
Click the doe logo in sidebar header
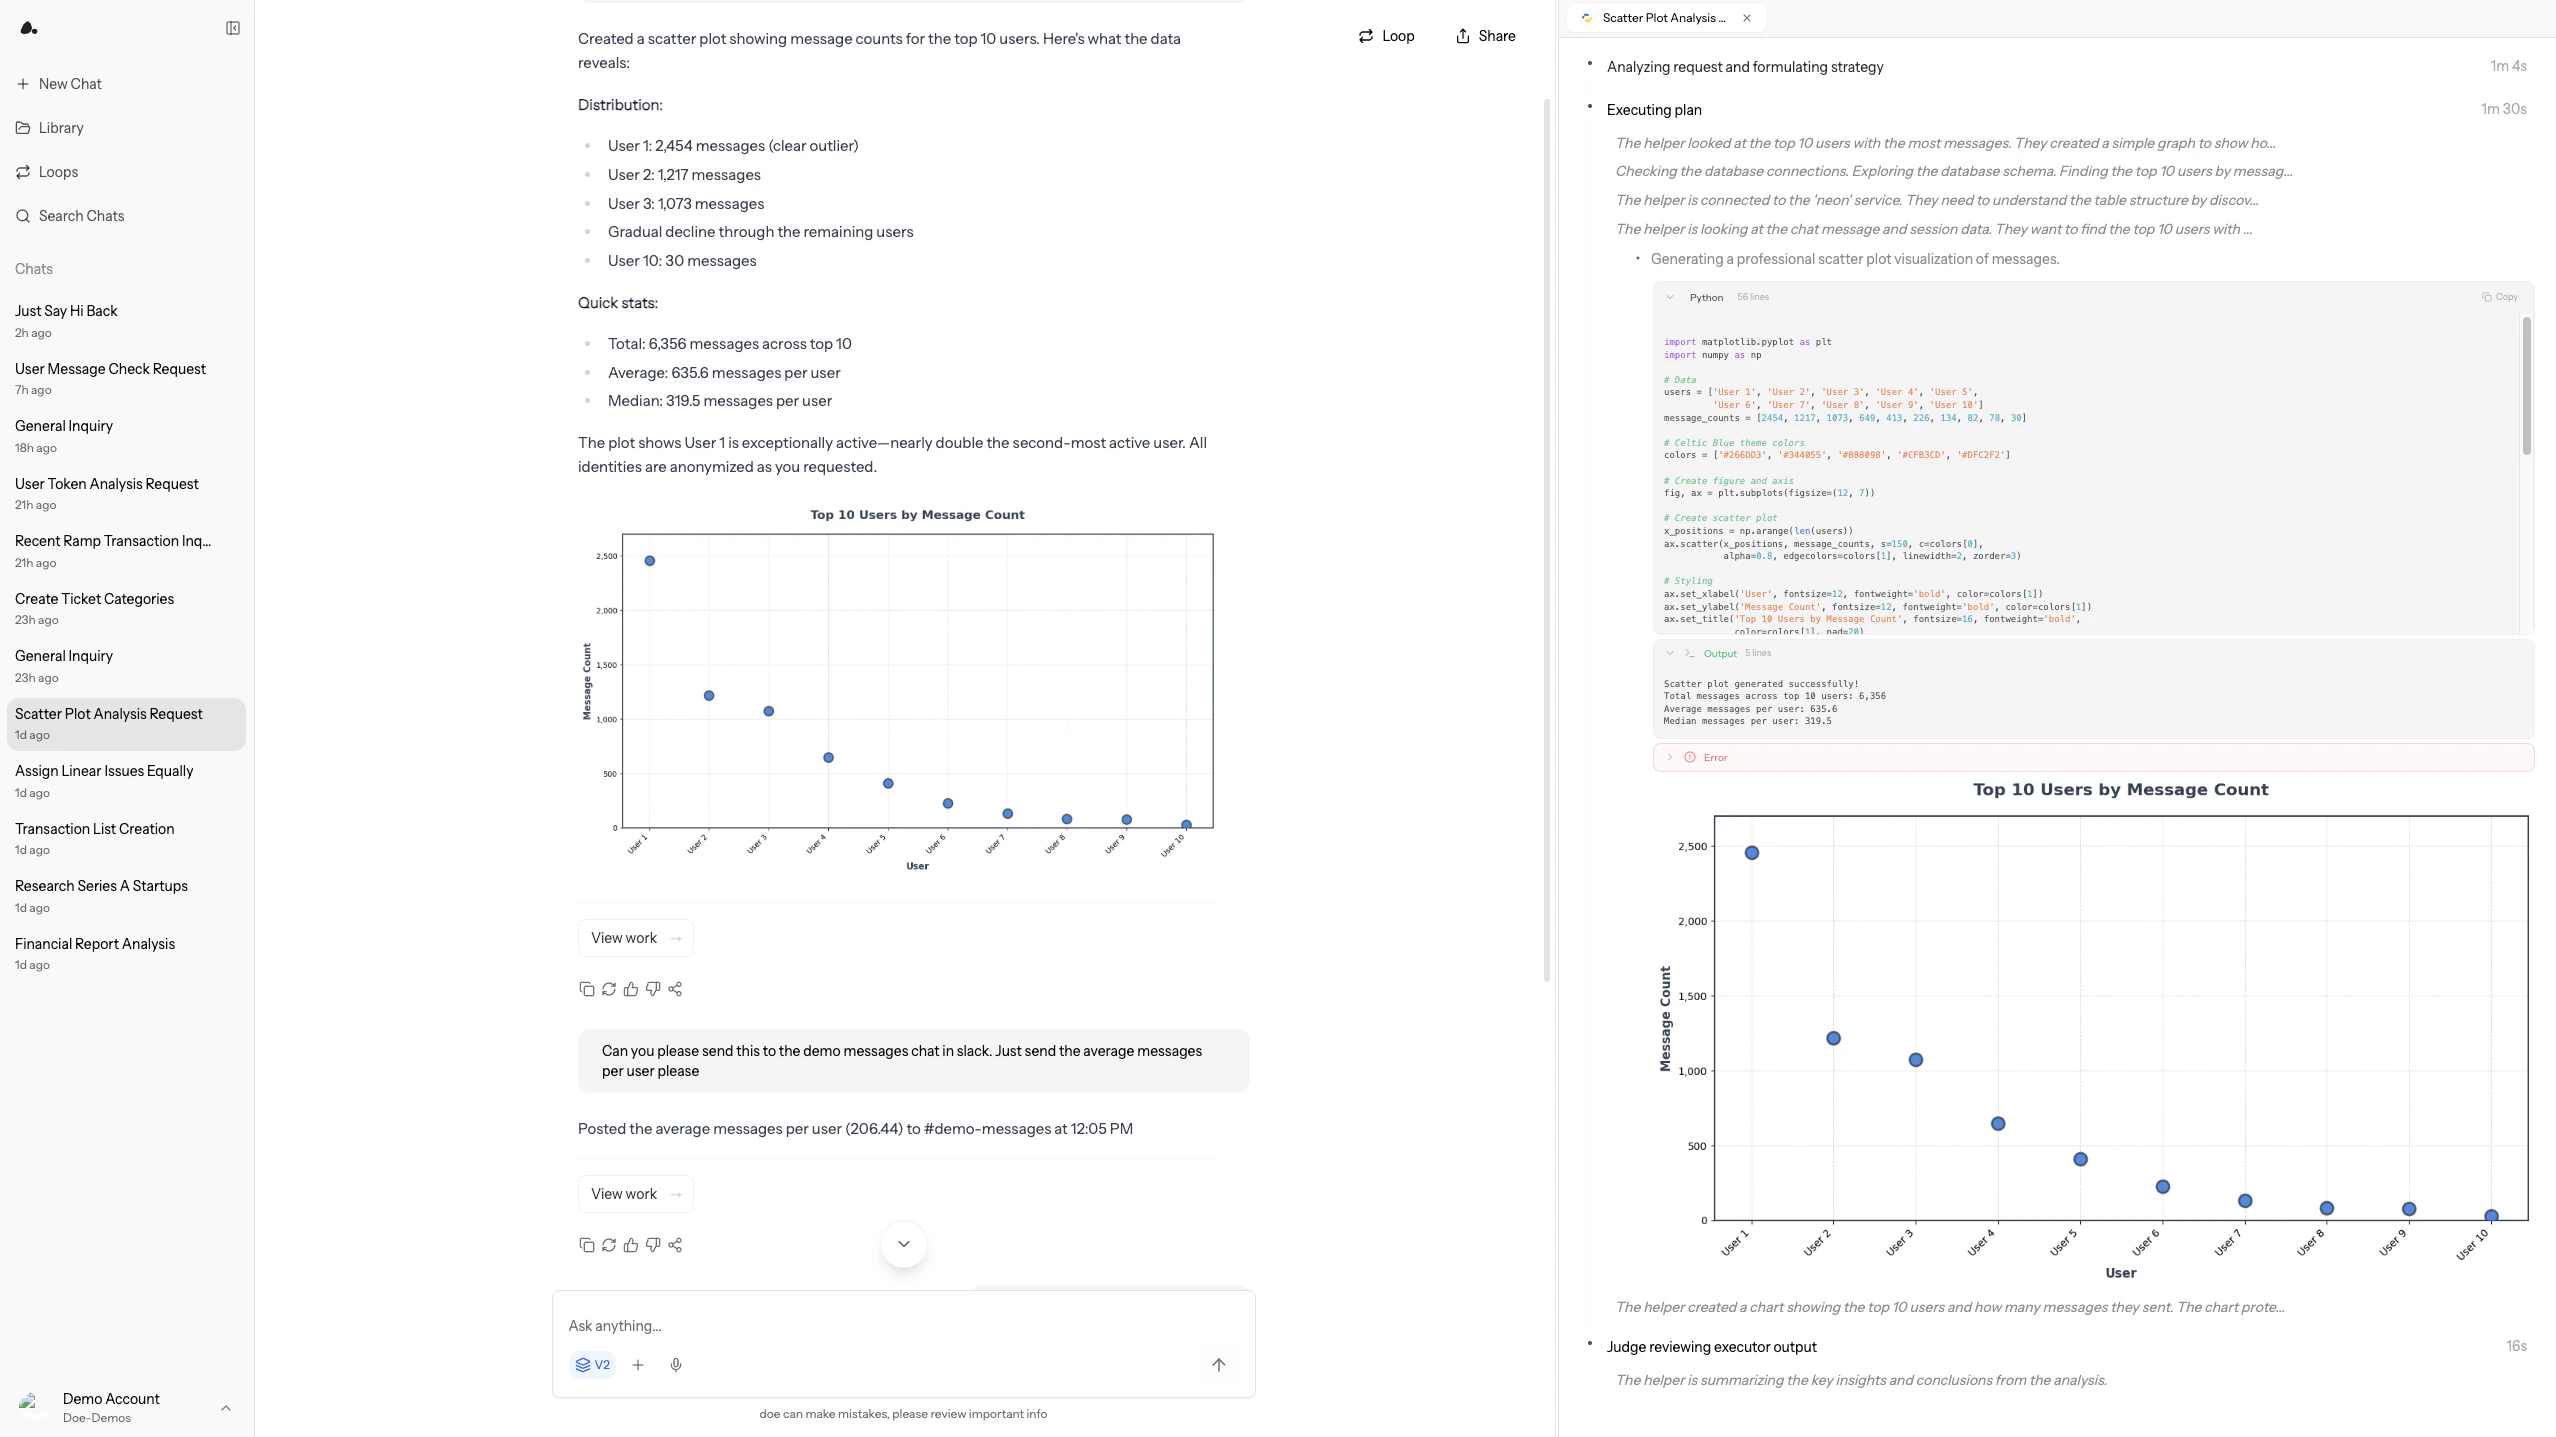(29, 28)
